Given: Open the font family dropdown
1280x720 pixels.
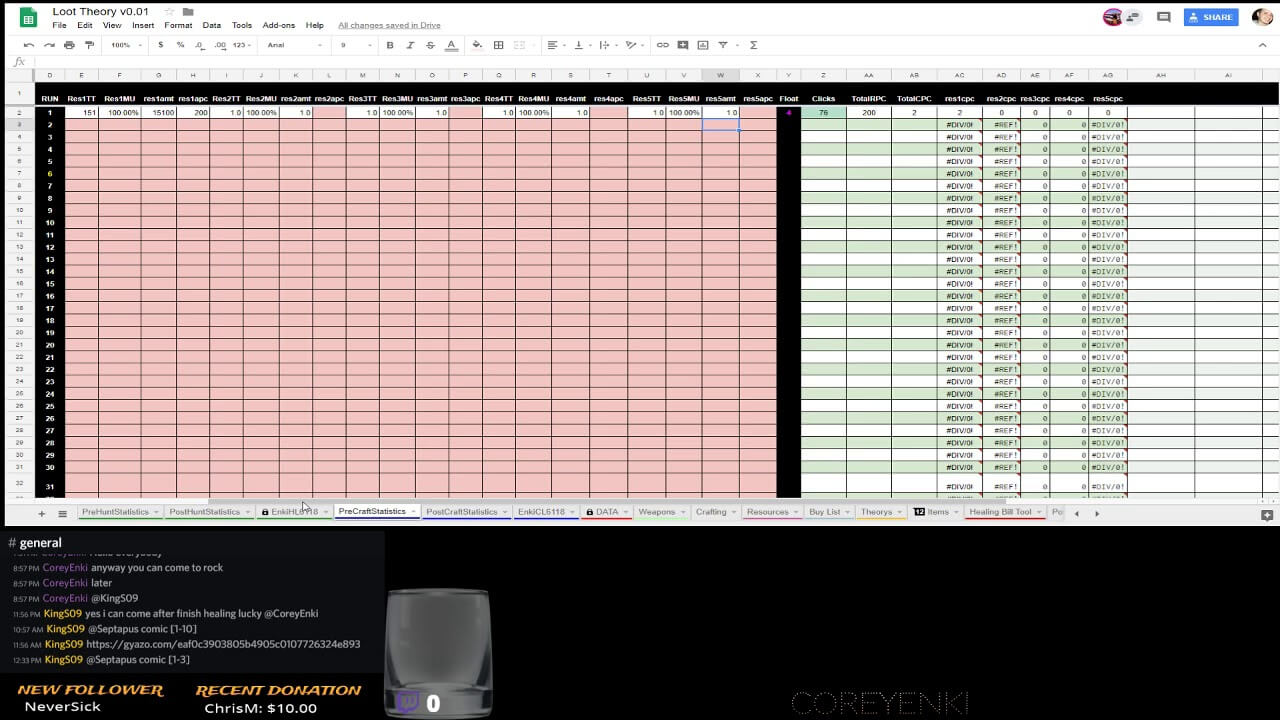Looking at the screenshot, I should tap(296, 45).
